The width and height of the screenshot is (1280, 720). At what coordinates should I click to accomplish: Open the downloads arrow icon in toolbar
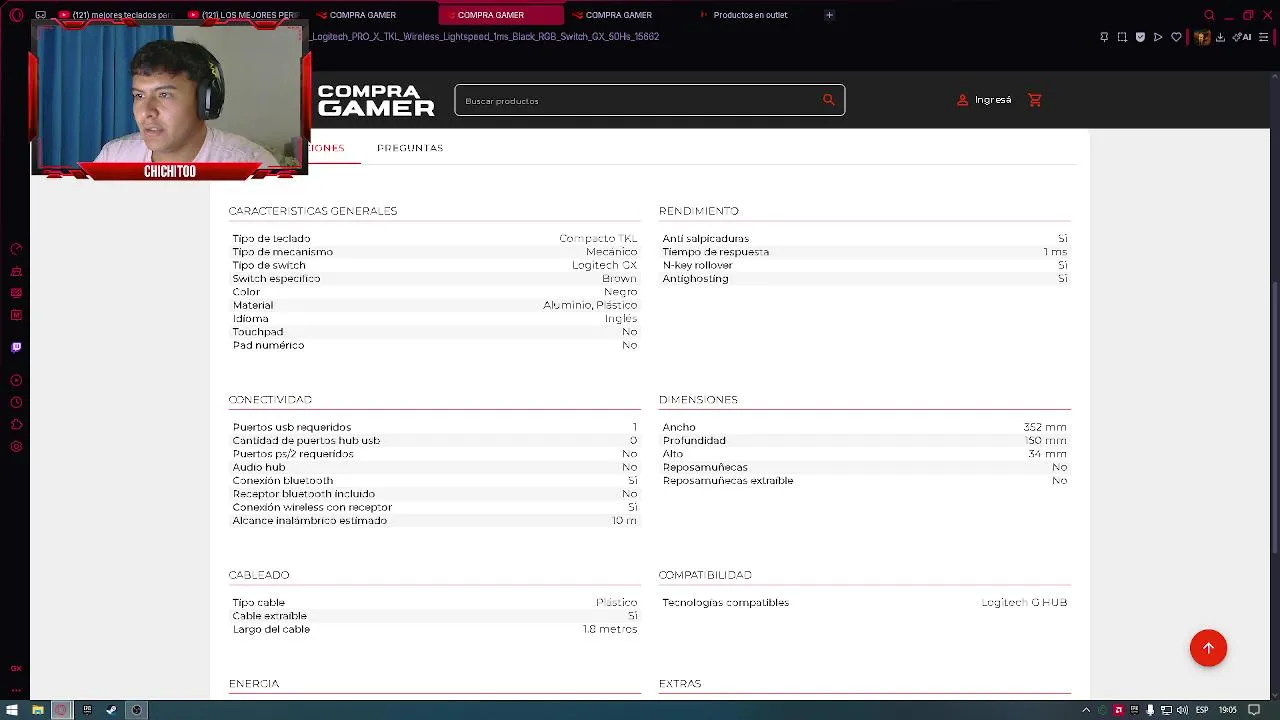click(x=1220, y=37)
